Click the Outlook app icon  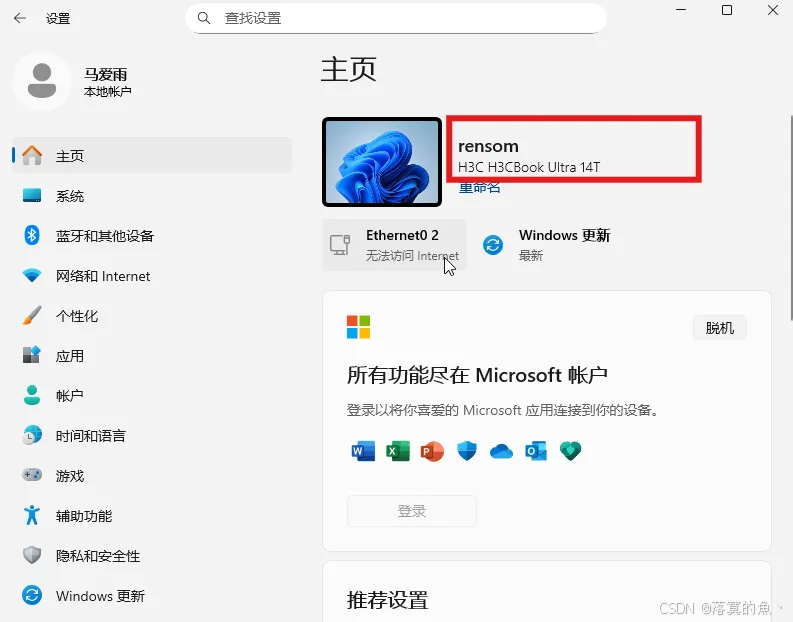(x=536, y=451)
